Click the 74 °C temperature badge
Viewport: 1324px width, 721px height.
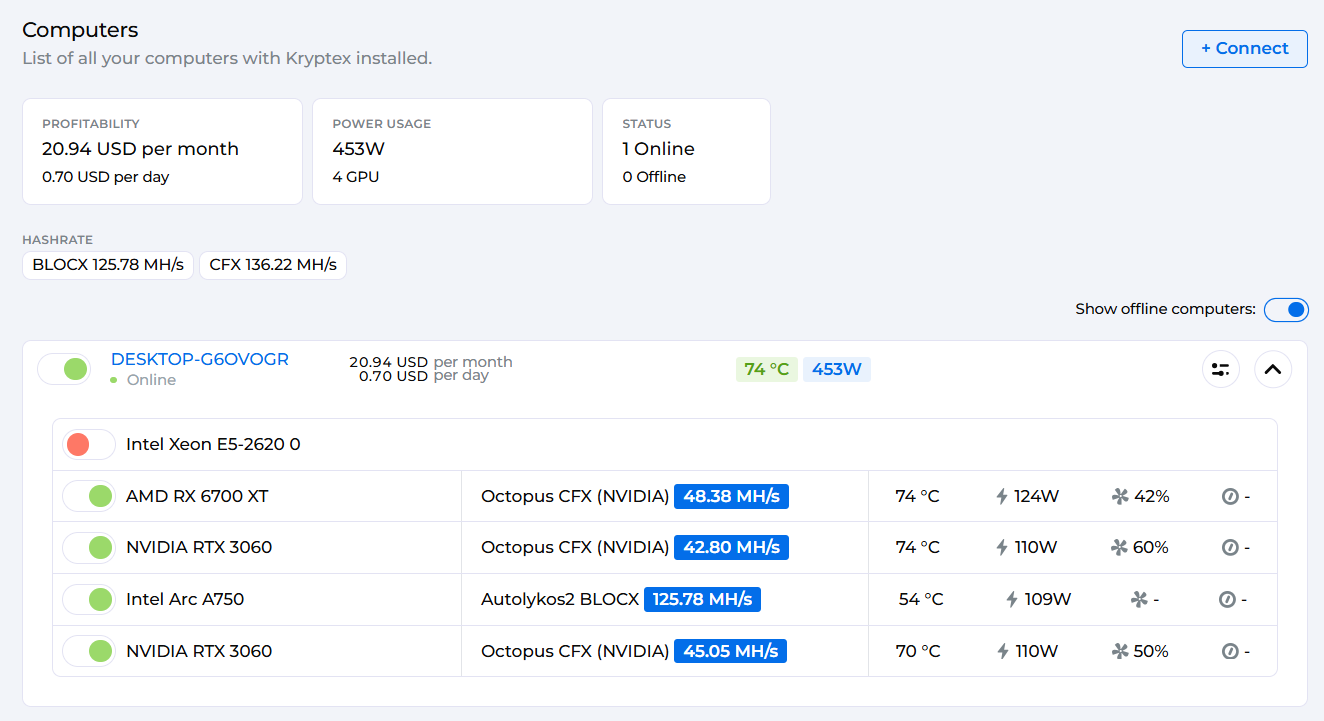(x=766, y=370)
